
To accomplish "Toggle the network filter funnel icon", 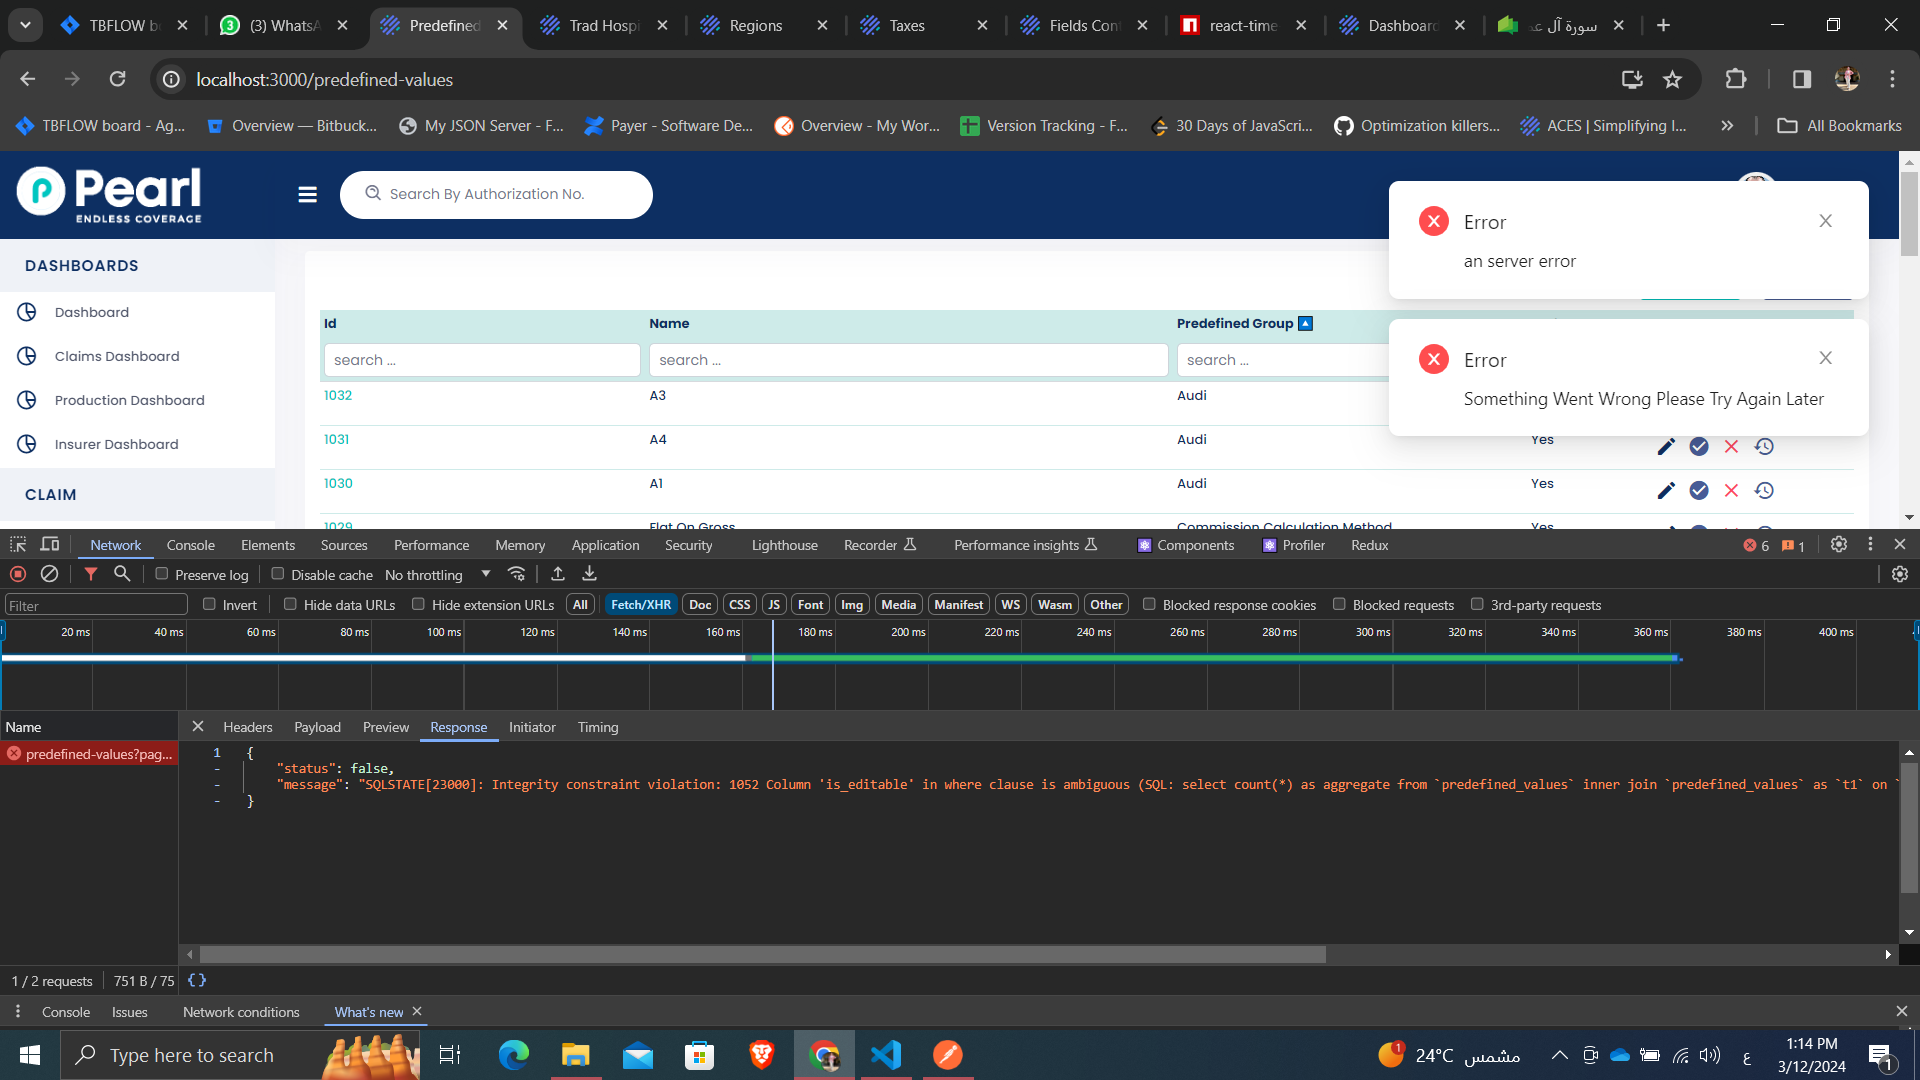I will pos(91,574).
